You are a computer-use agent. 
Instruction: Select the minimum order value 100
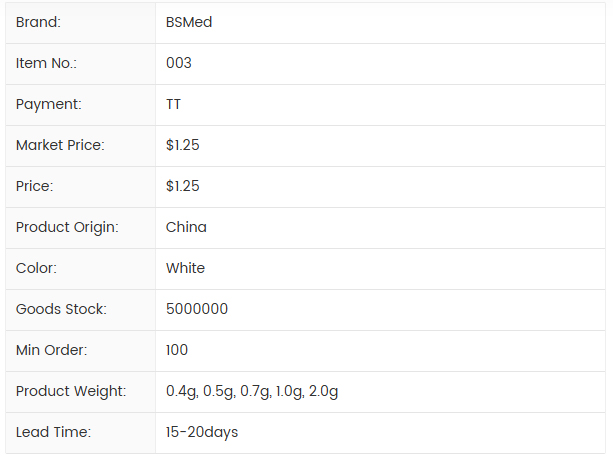pos(177,350)
